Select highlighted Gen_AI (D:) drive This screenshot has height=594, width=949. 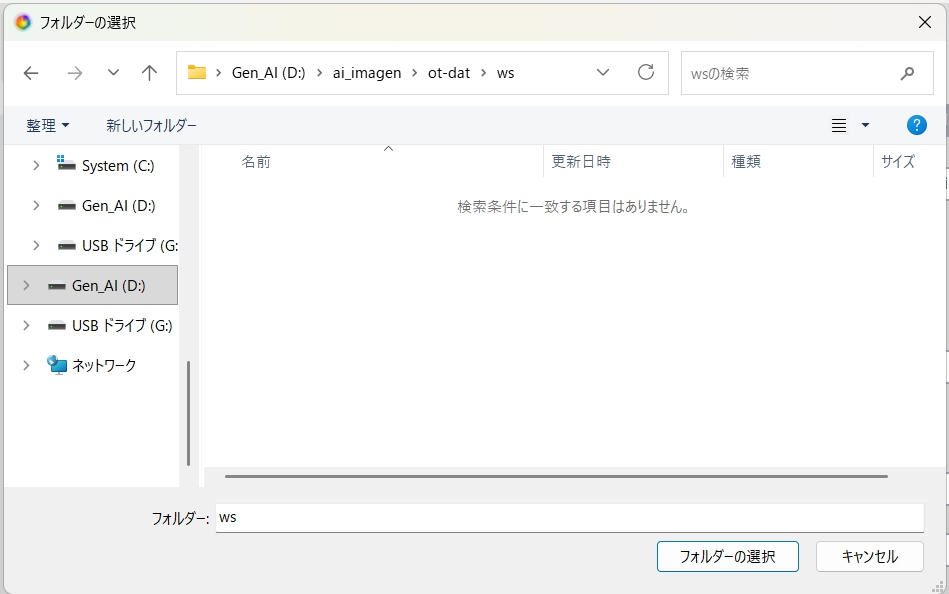93,285
